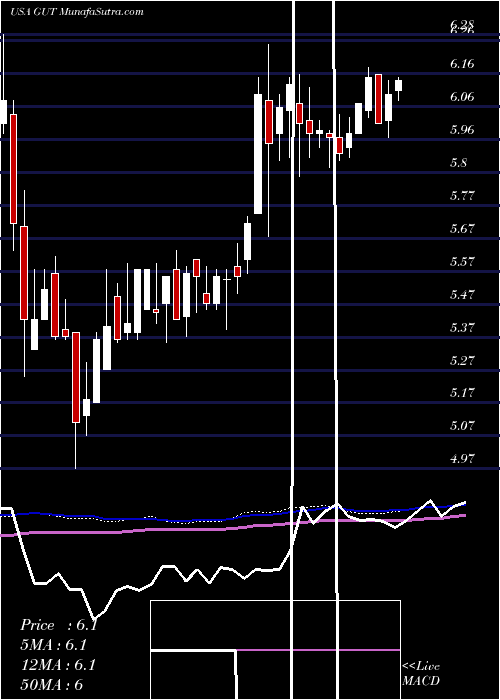Click the 5.37 price axis label
Image resolution: width=500 pixels, height=700 pixels.
tap(462, 328)
